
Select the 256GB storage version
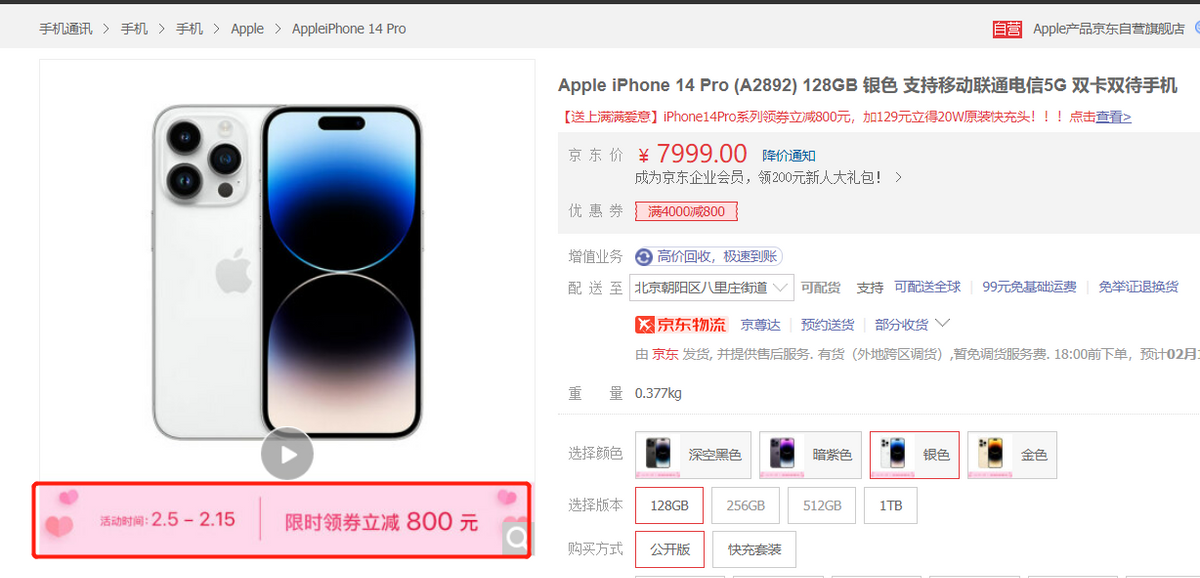click(x=745, y=505)
